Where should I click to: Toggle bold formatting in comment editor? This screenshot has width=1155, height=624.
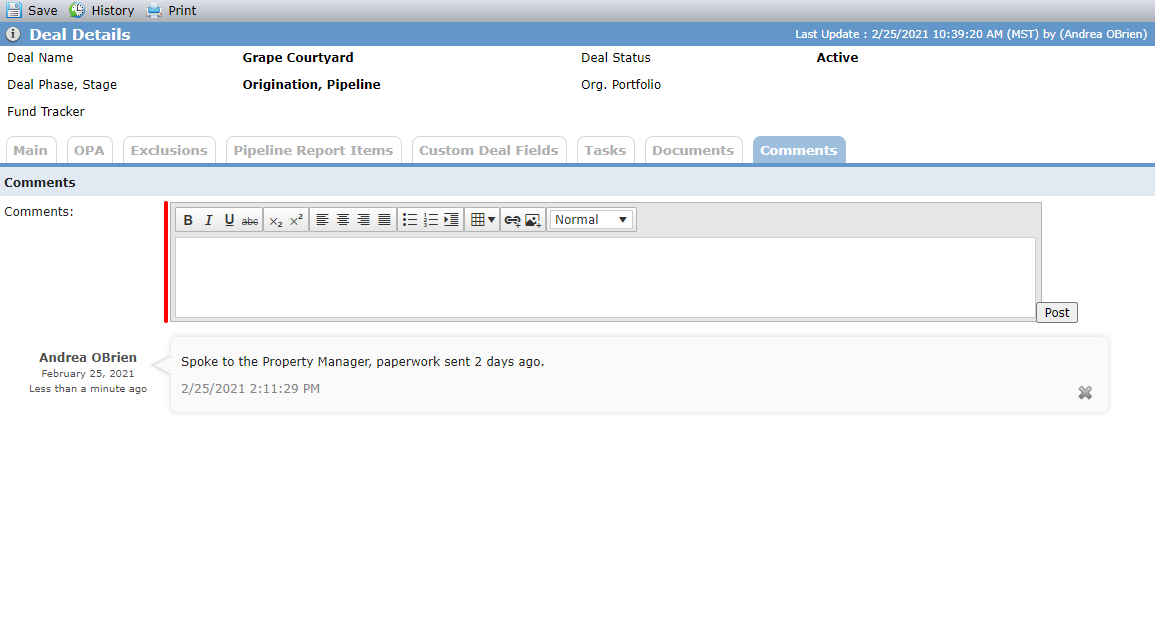tap(188, 220)
